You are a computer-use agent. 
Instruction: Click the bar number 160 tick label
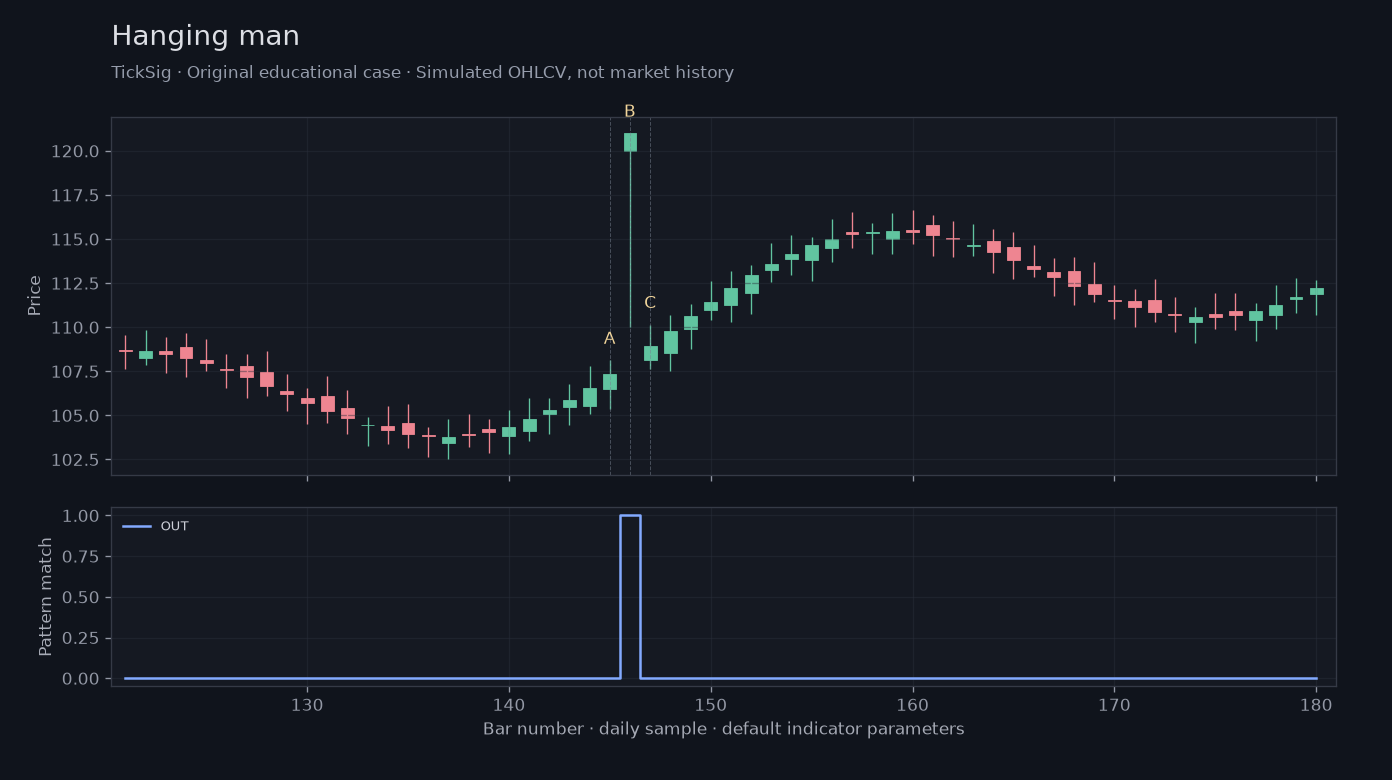coord(913,703)
